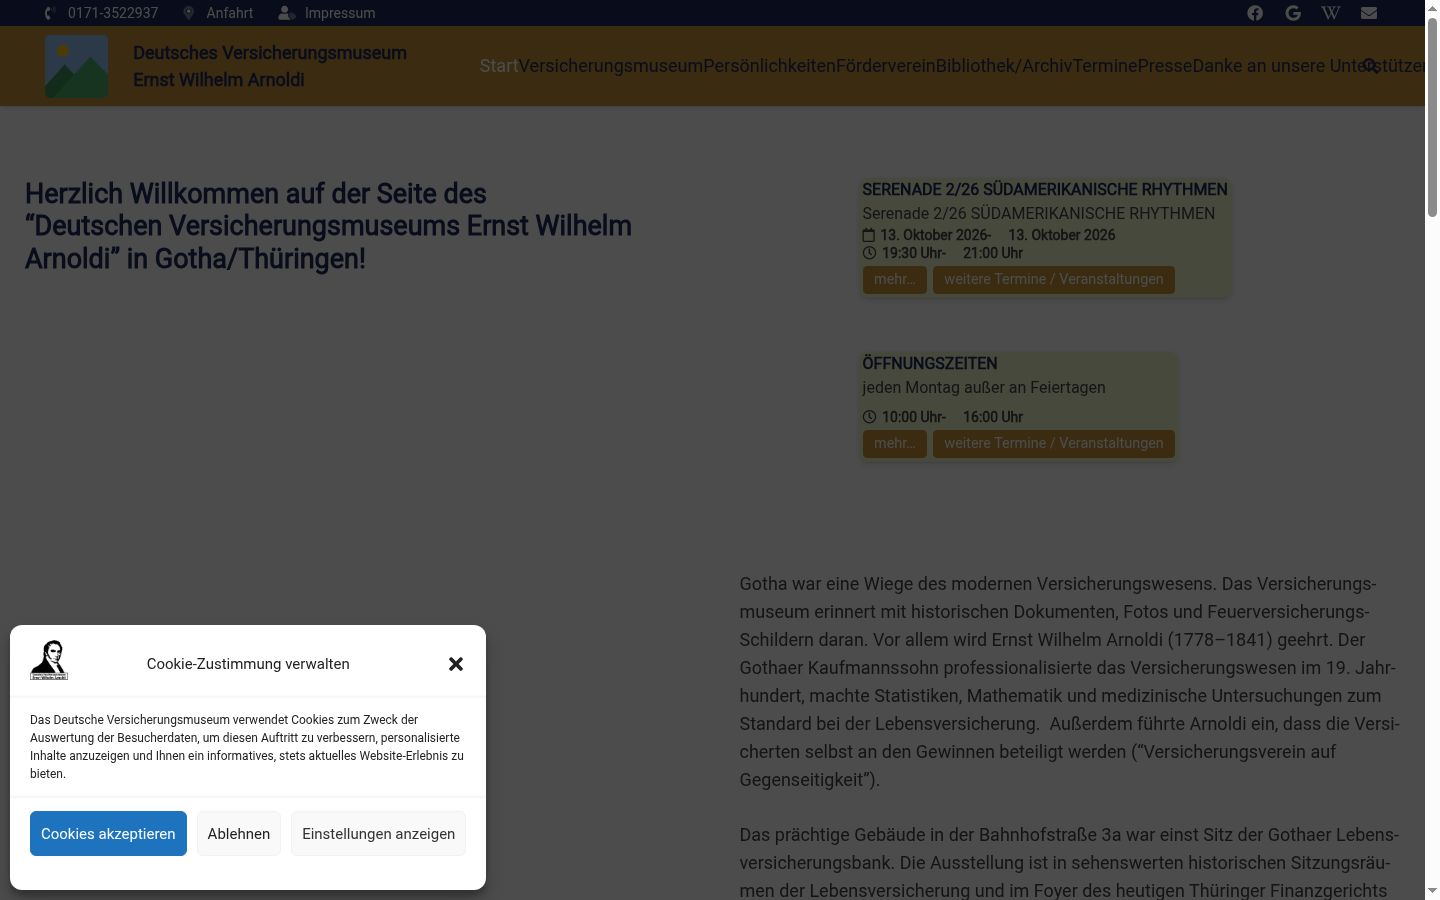Viewport: 1440px width, 900px height.
Task: Click the clock icon beside 19:30 Uhr
Action: (x=869, y=253)
